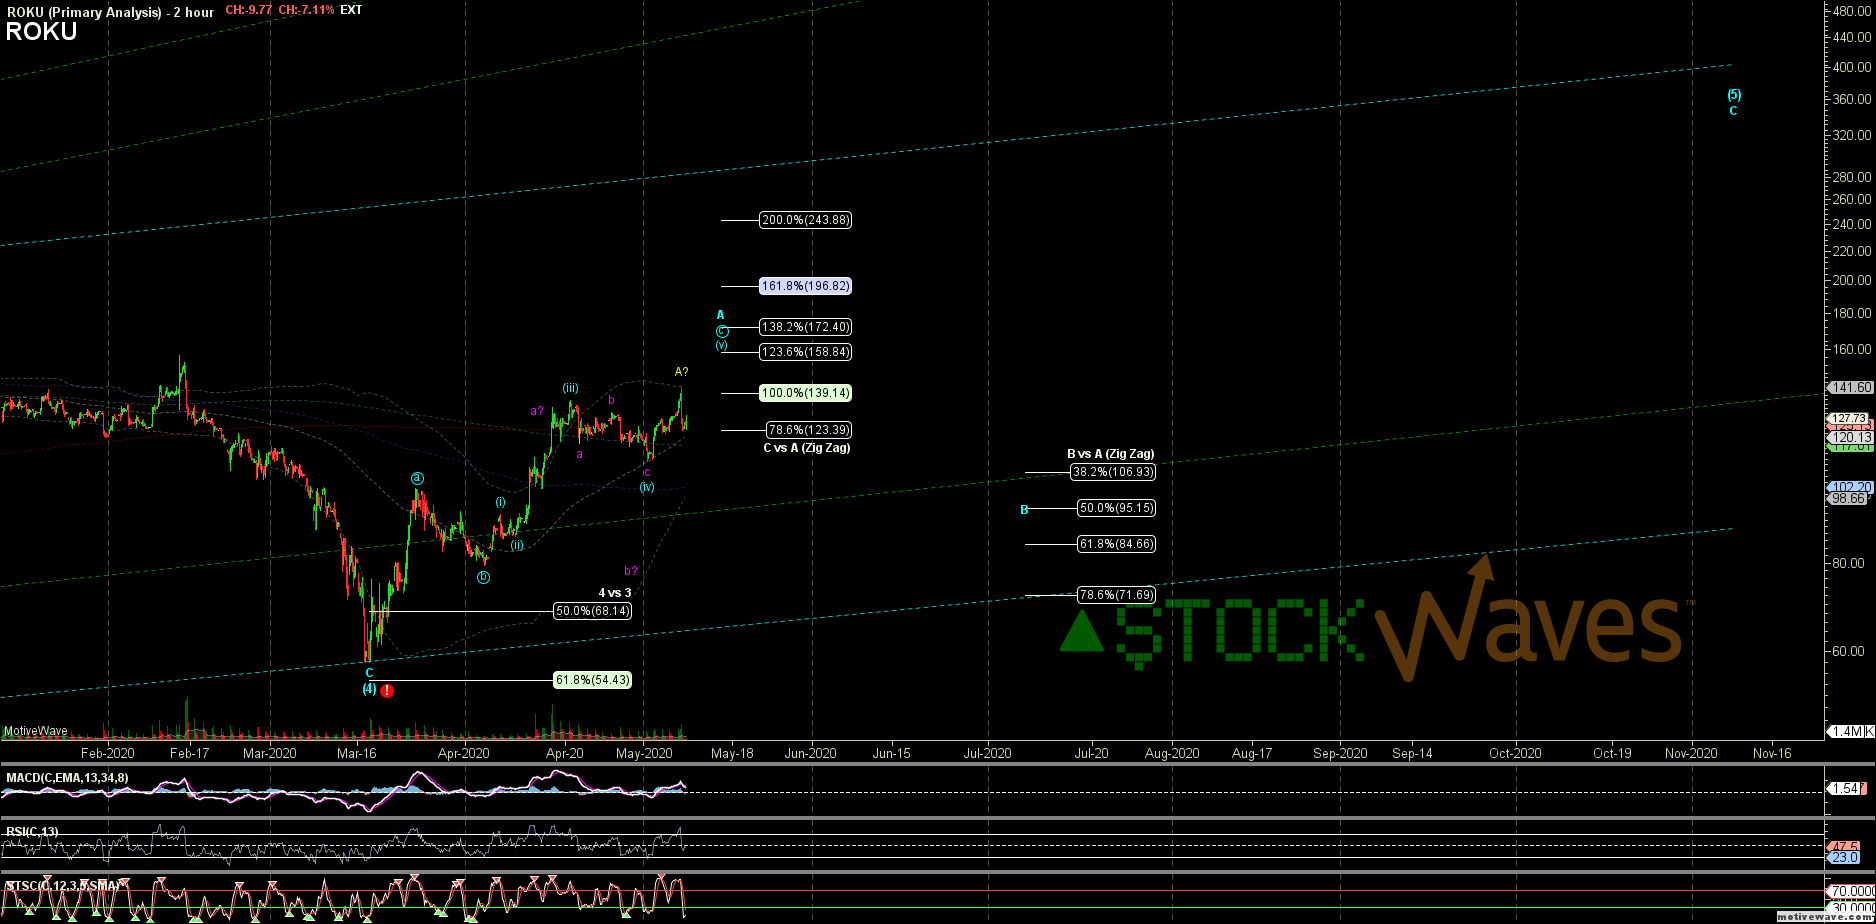Select the (iv) wave label
Viewport: 1876px width, 924px height.
tap(647, 487)
